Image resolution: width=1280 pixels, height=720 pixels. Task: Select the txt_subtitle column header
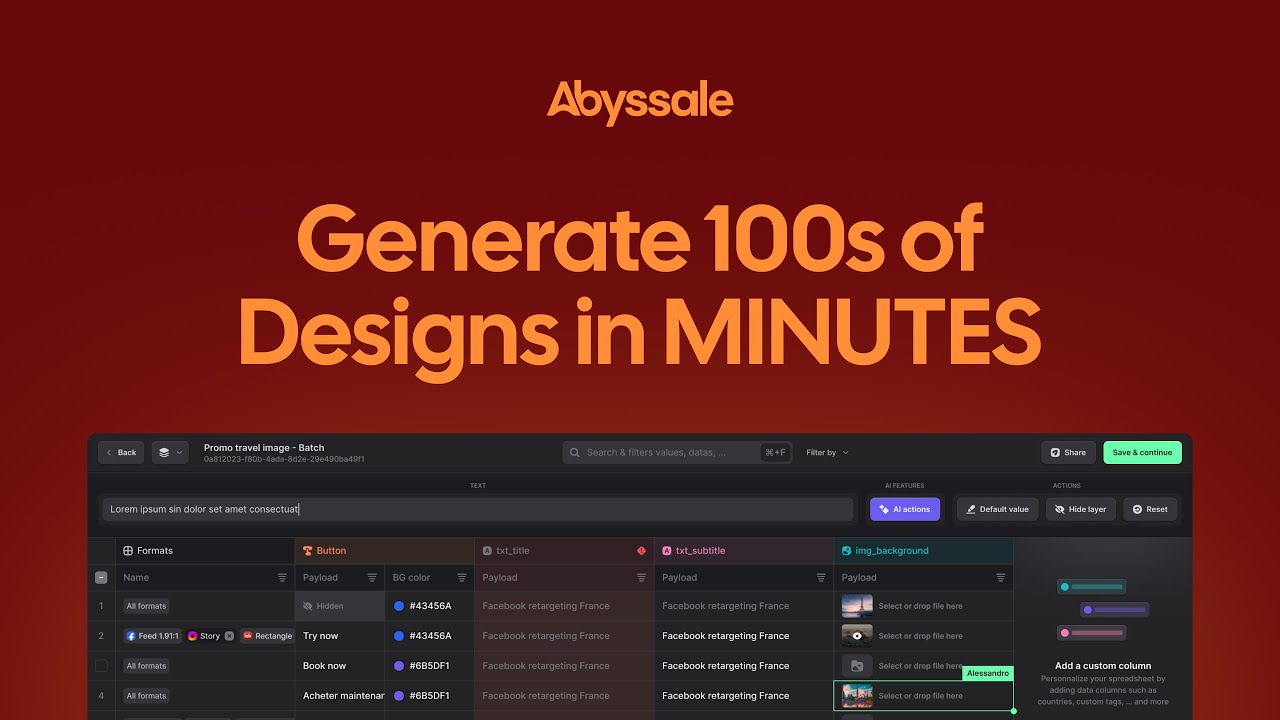tap(744, 551)
